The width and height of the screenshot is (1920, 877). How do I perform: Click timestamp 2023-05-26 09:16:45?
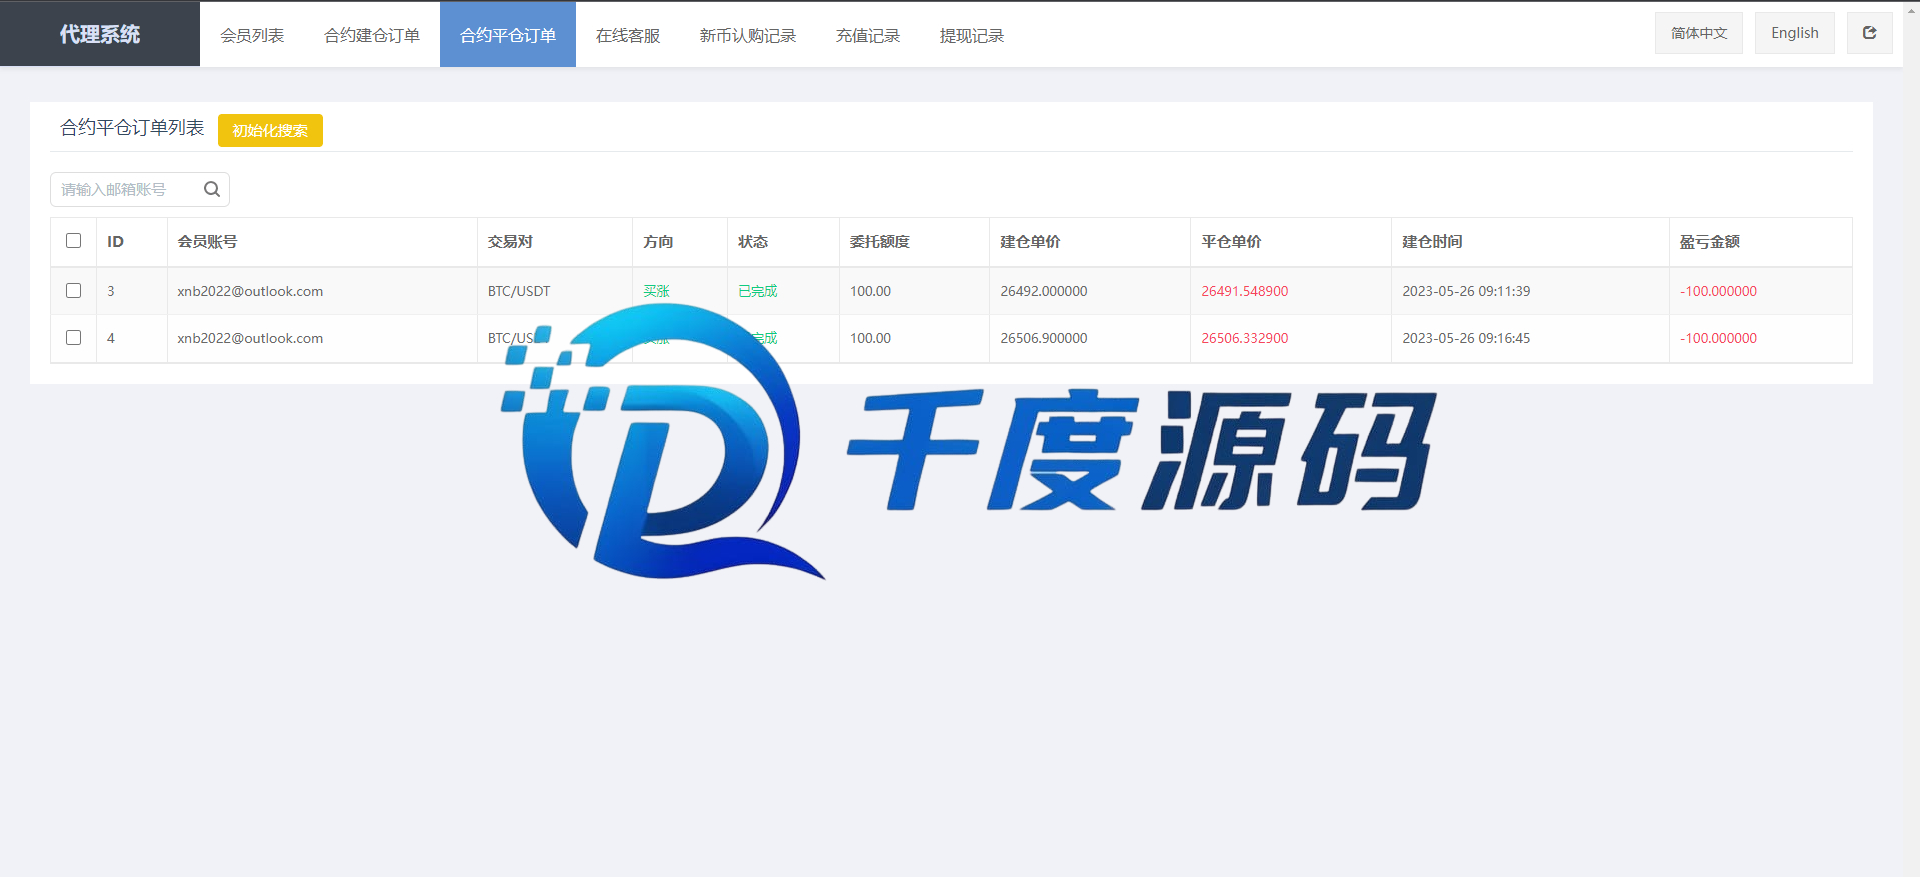[1466, 338]
